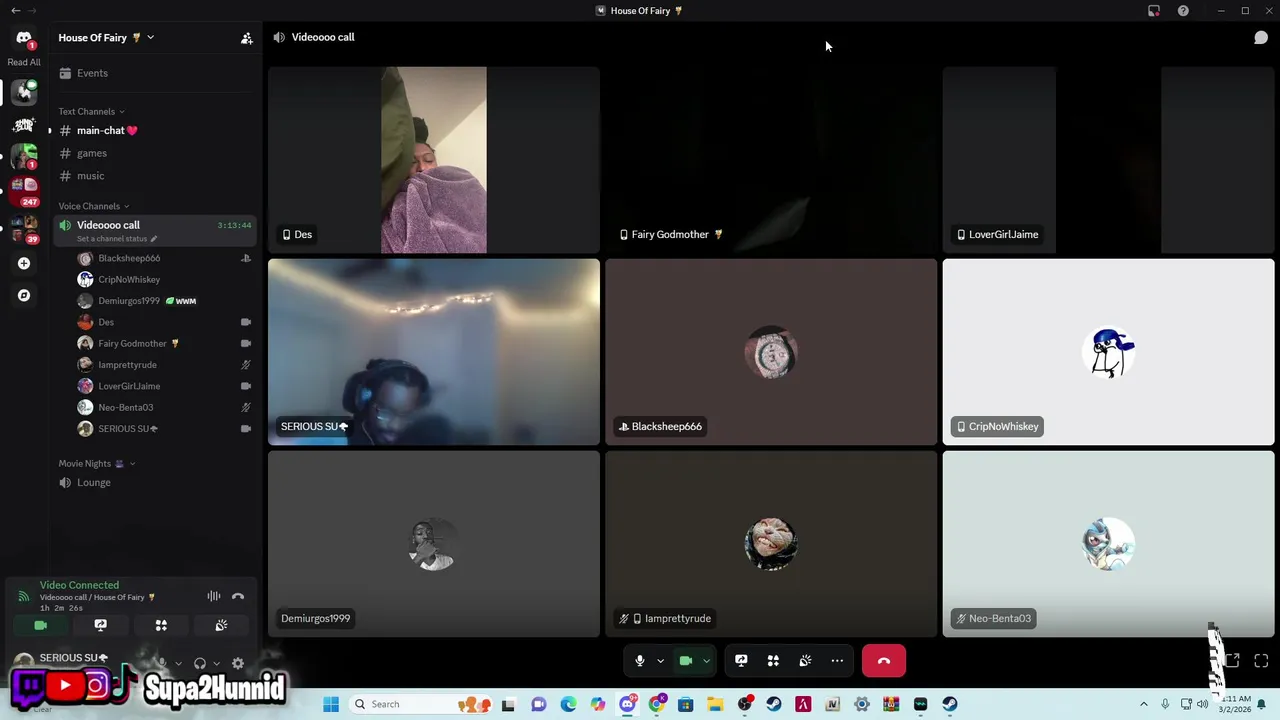Open camera options arrow in call bar
The height and width of the screenshot is (720, 1280).
[706, 661]
